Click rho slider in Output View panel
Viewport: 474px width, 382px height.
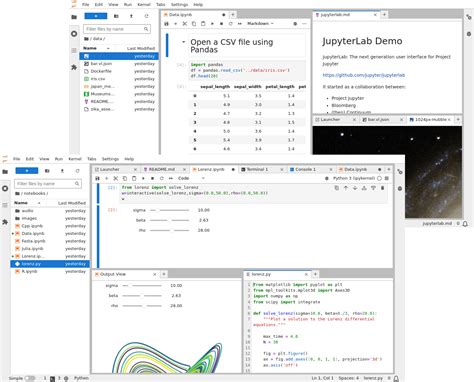[x=142, y=306]
